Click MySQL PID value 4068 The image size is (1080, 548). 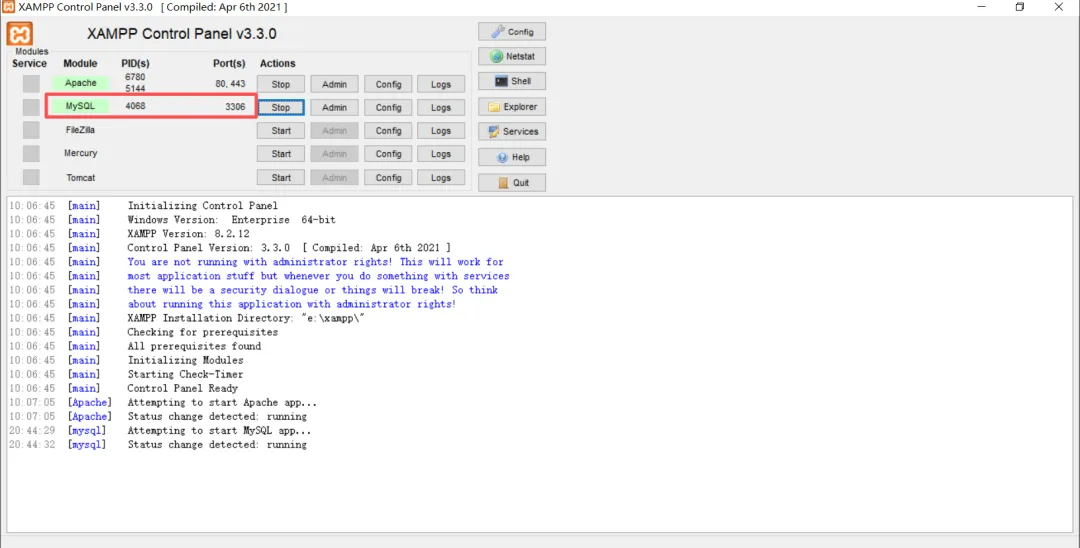point(135,106)
